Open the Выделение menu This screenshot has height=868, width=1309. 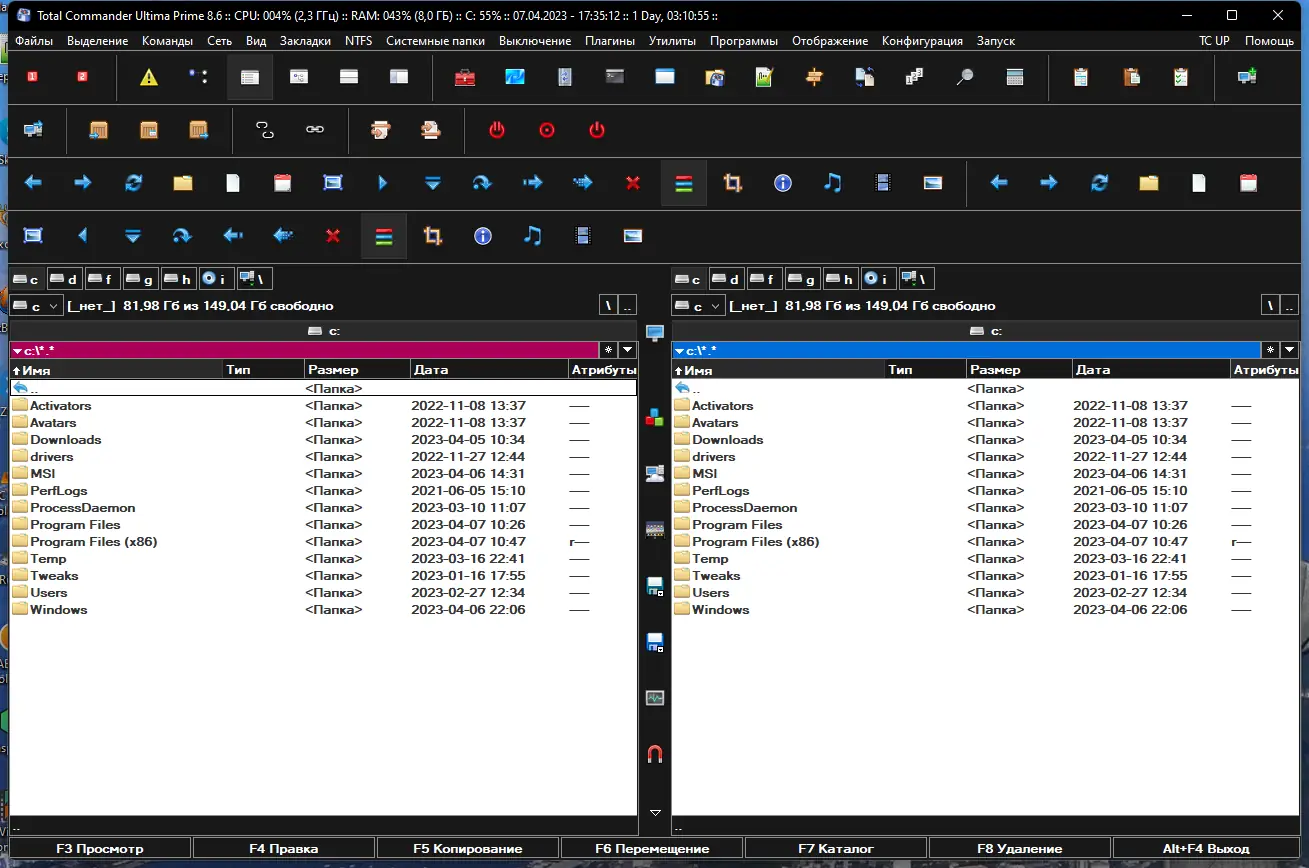(98, 41)
